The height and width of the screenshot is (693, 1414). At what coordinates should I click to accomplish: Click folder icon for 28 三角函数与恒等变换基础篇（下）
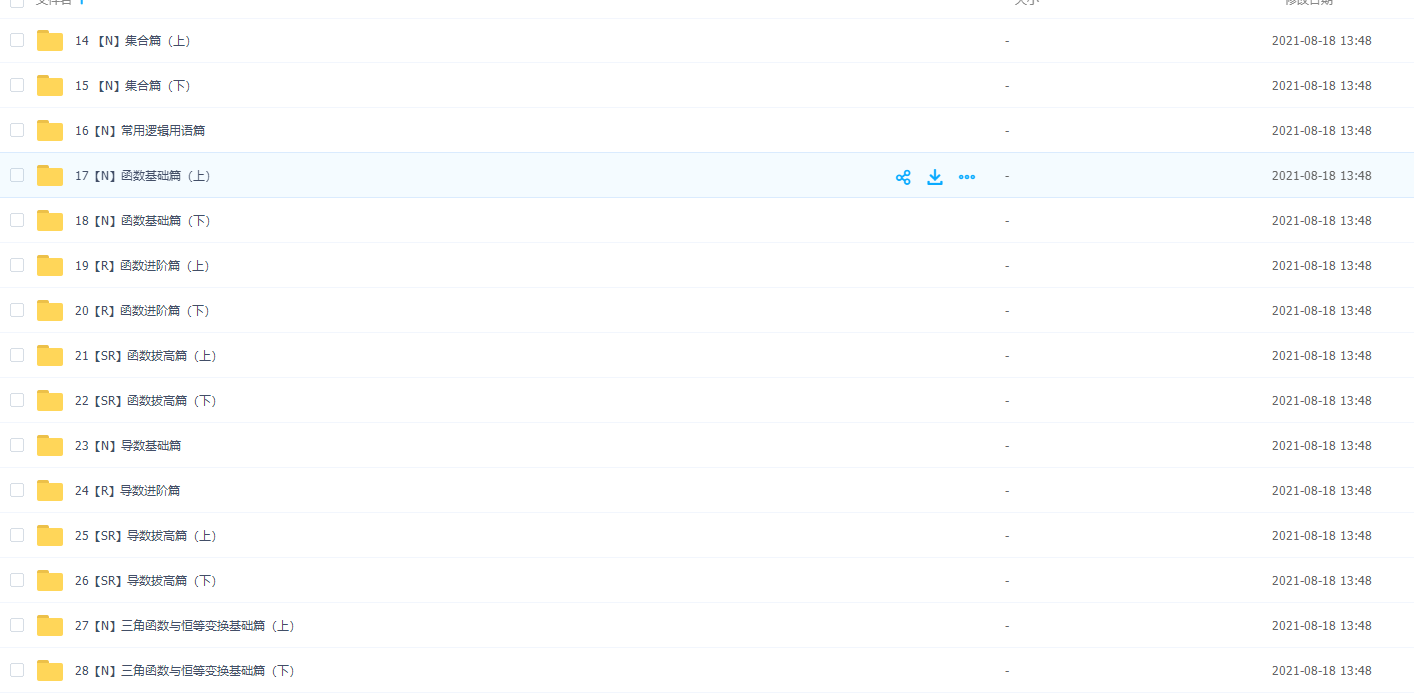[x=50, y=671]
